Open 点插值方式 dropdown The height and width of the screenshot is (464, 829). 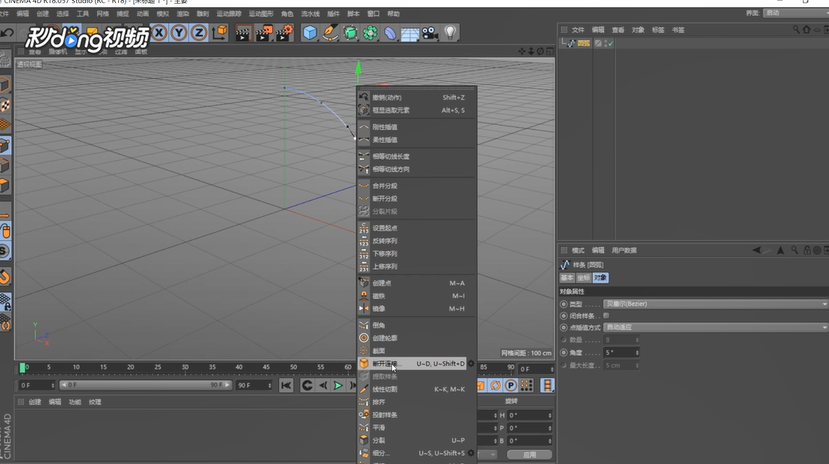(715, 327)
